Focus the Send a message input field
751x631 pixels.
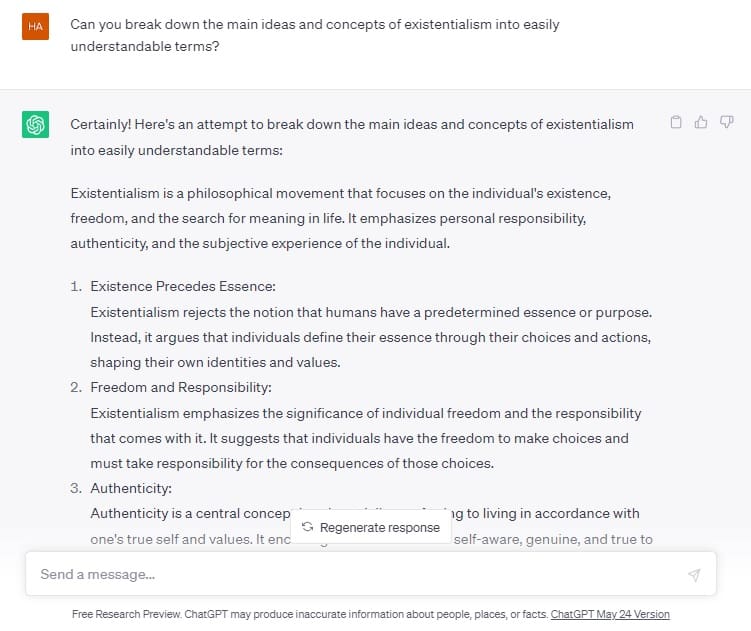tap(371, 574)
